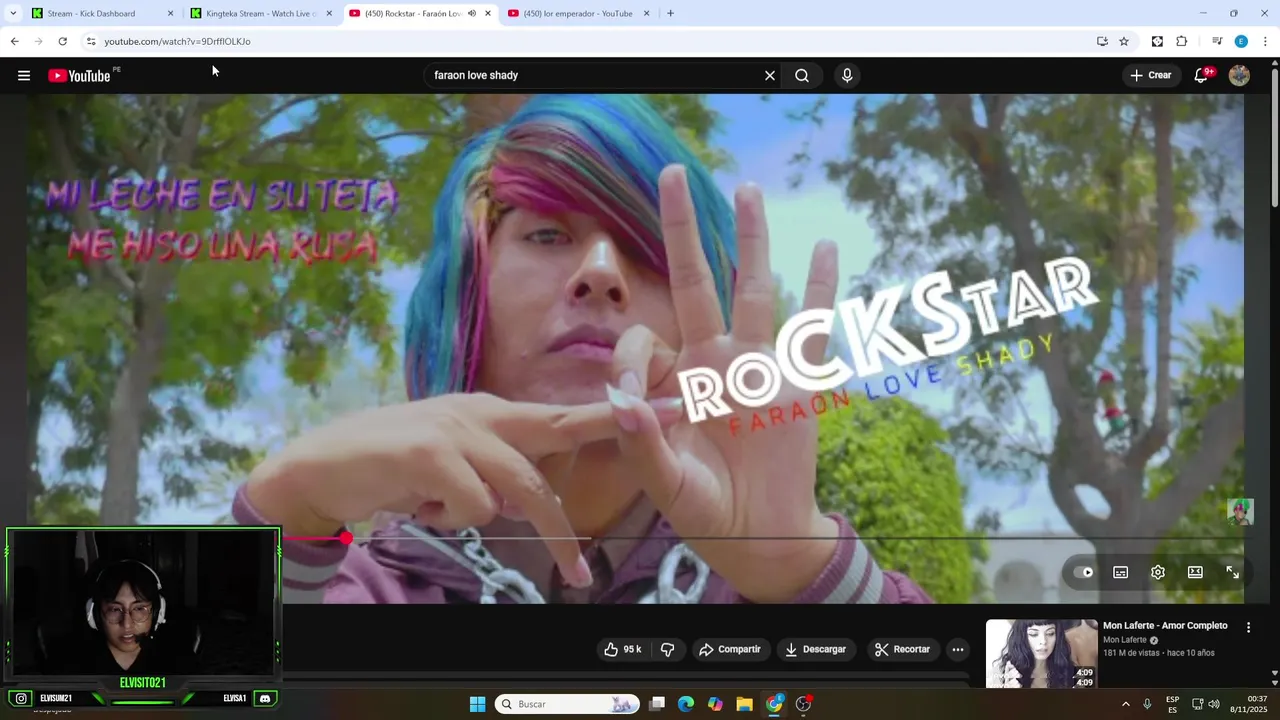Open a new browser tab
This screenshot has width=1280, height=720.
coord(670,13)
